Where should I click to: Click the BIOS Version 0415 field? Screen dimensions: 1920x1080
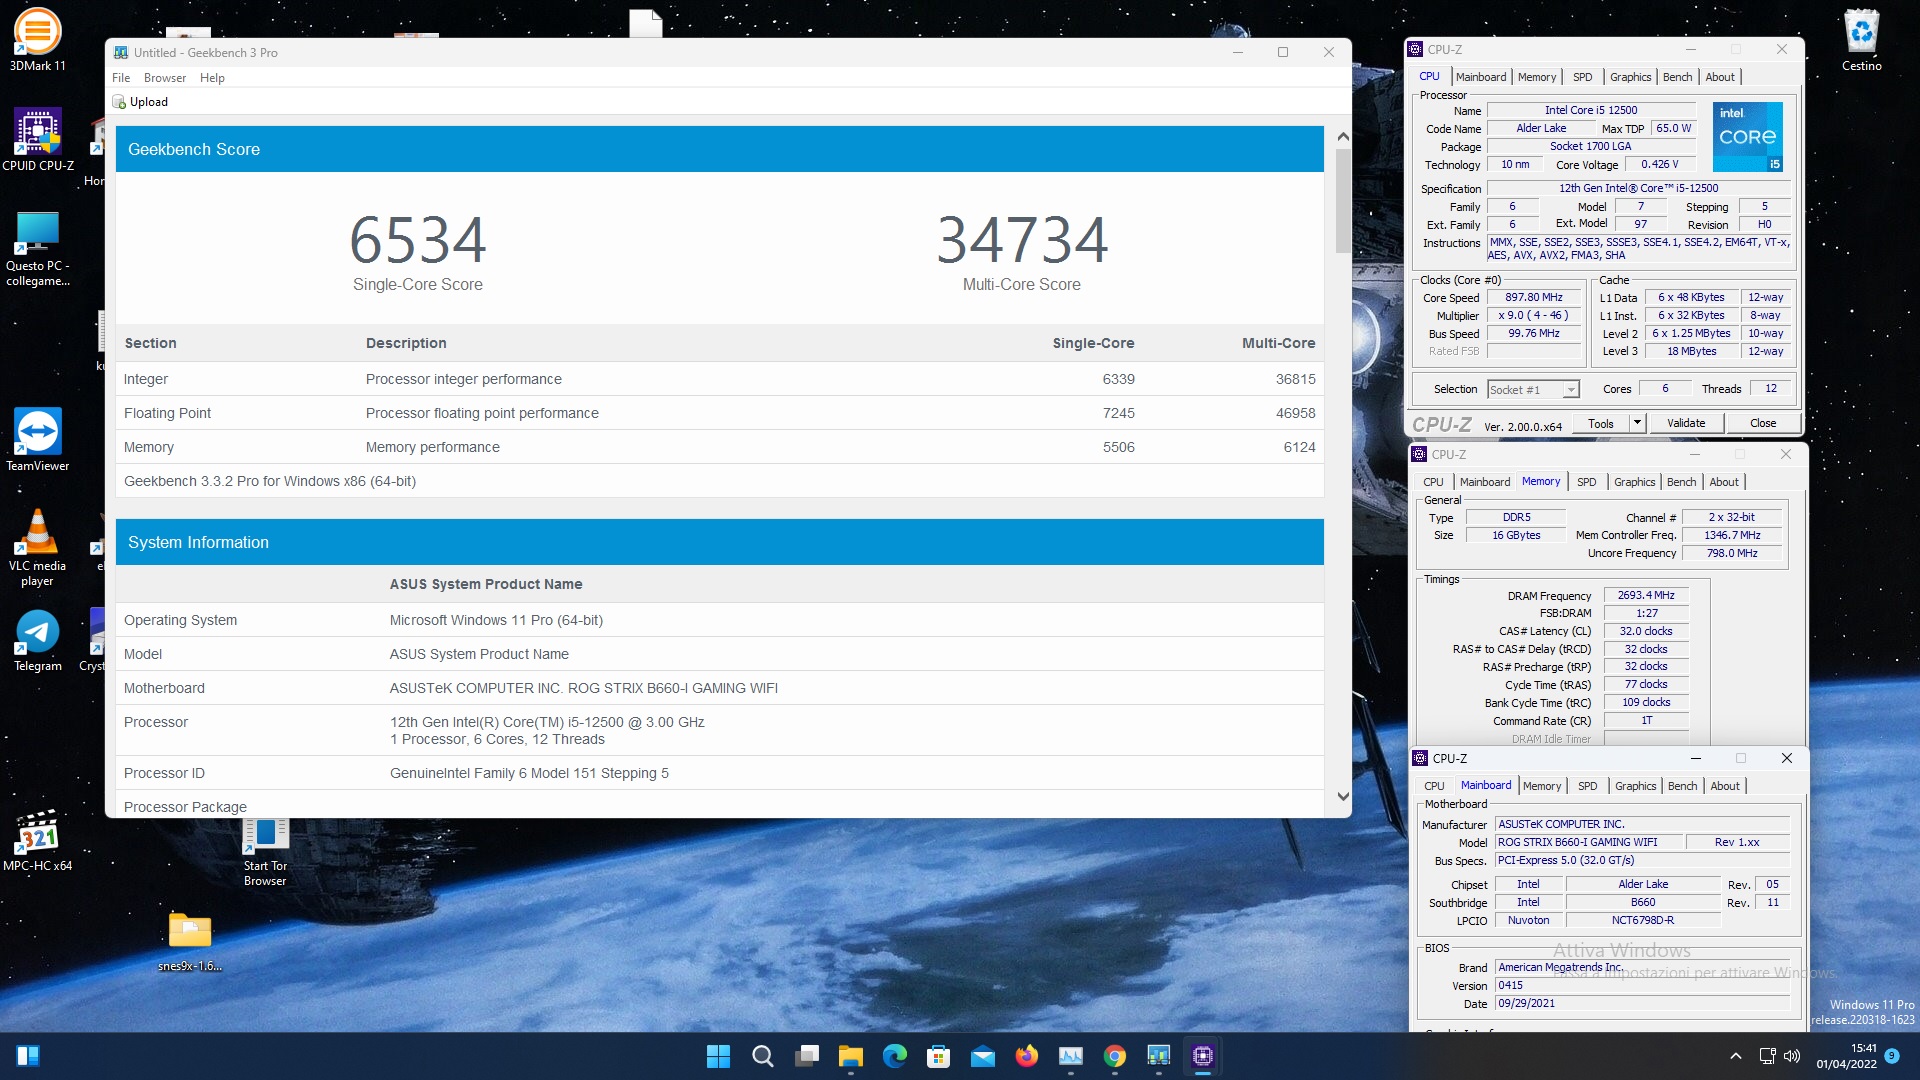pos(1643,985)
